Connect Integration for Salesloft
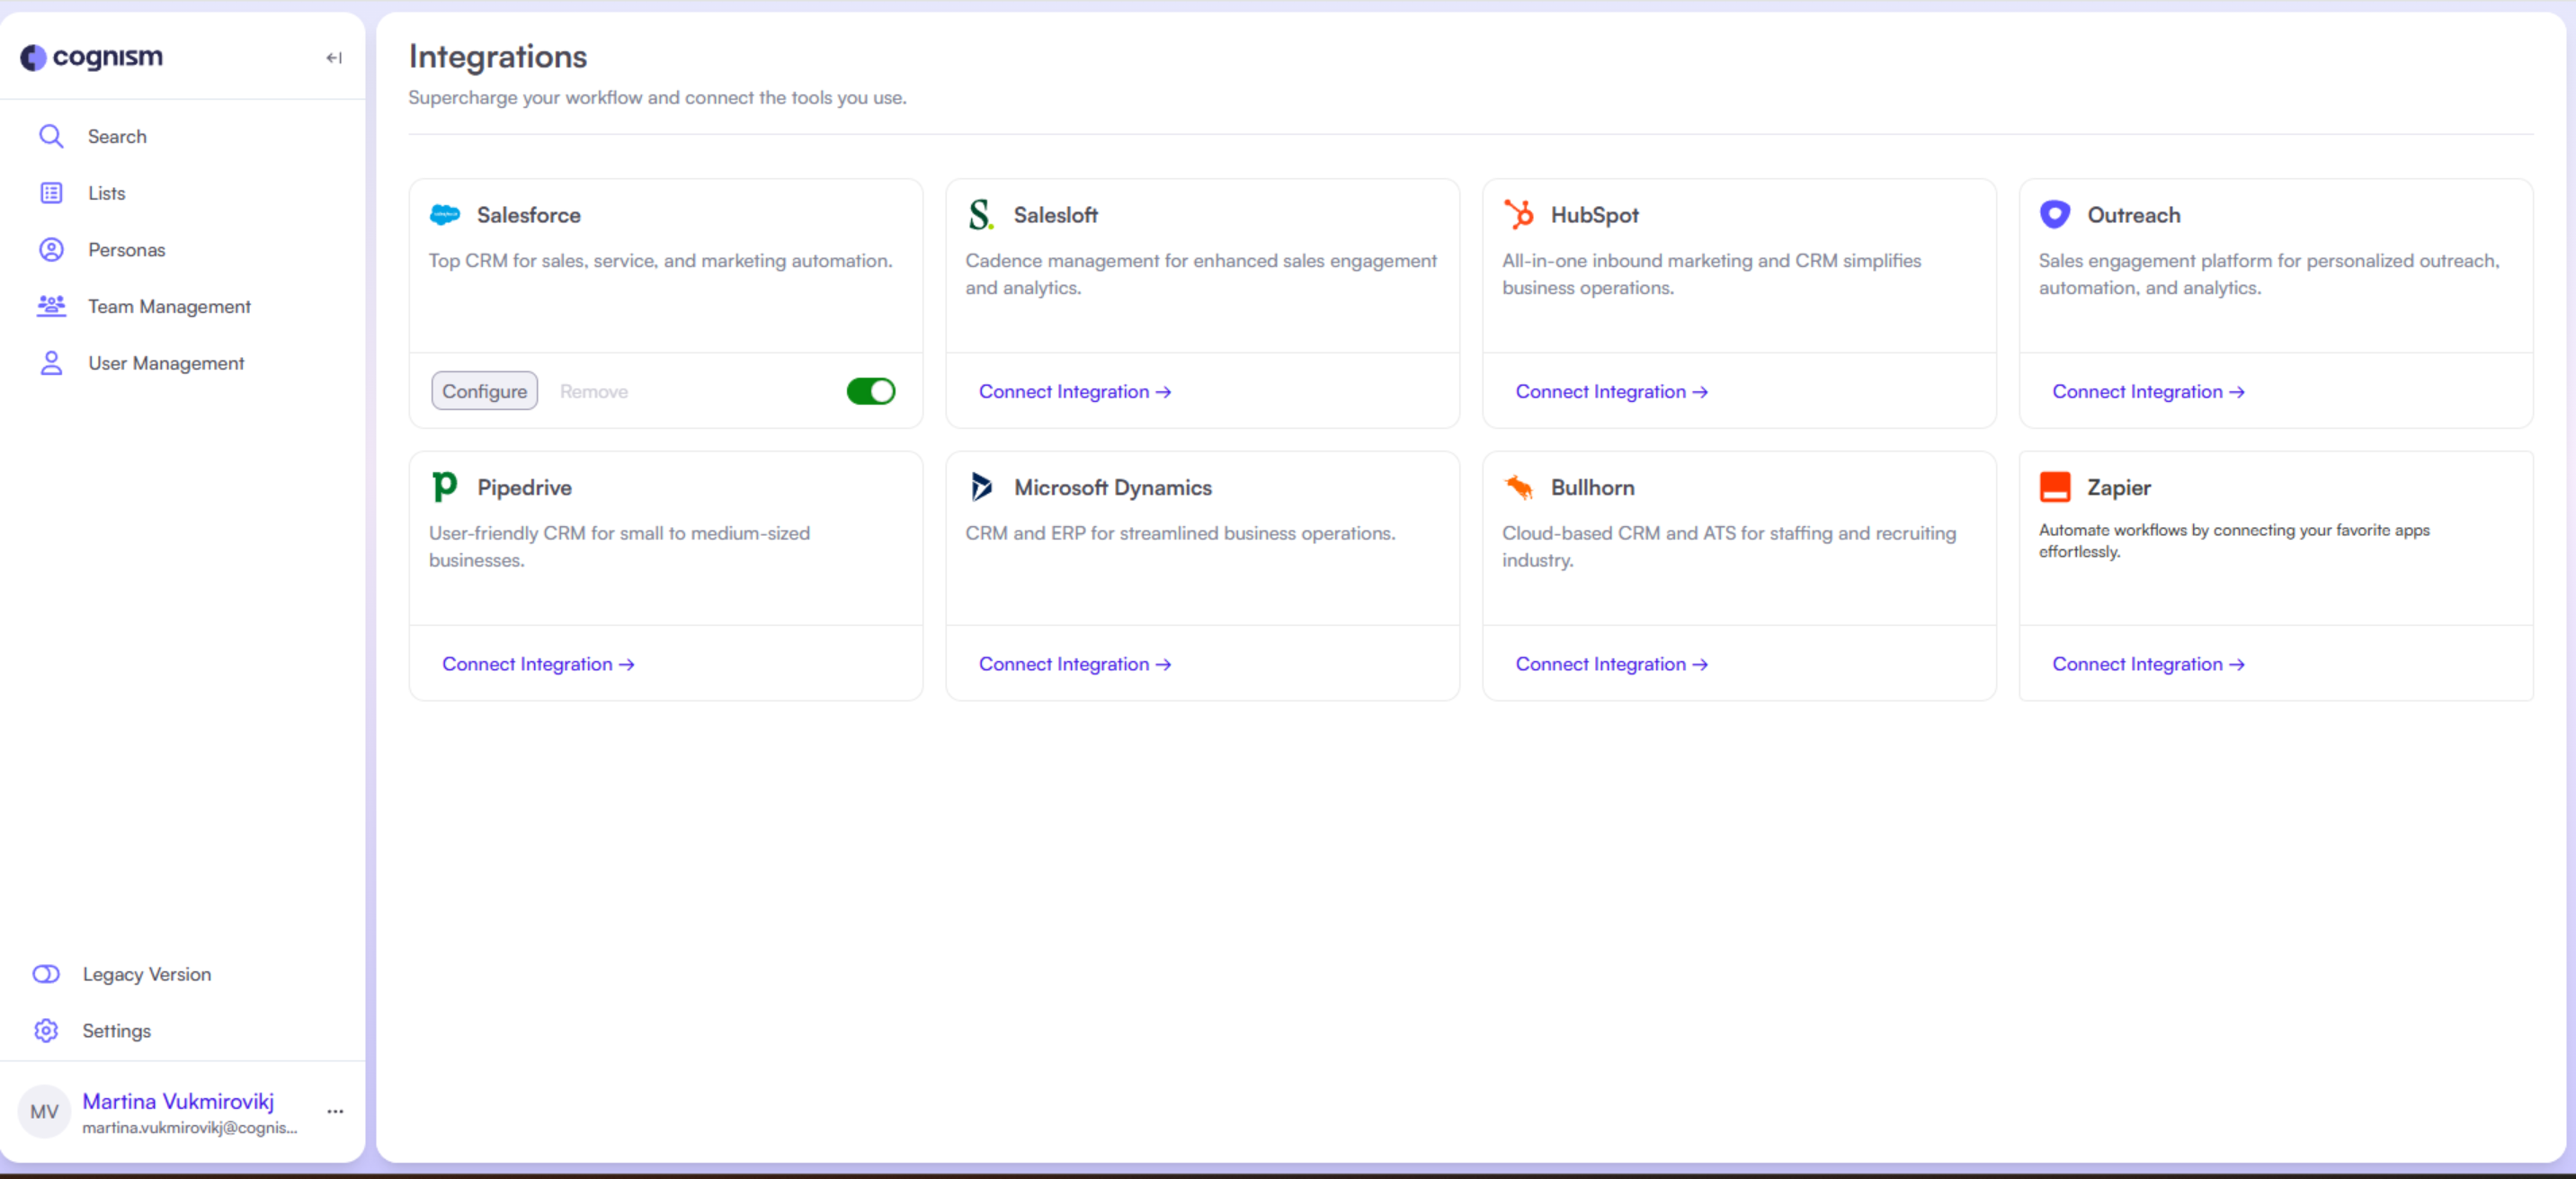The width and height of the screenshot is (2576, 1179). pos(1075,391)
